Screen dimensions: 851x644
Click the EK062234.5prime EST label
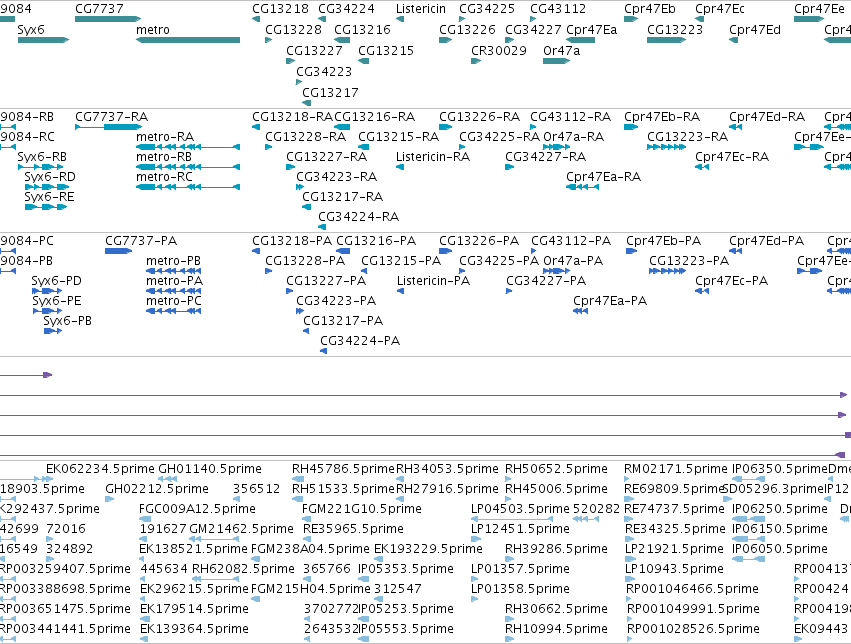coord(99,469)
